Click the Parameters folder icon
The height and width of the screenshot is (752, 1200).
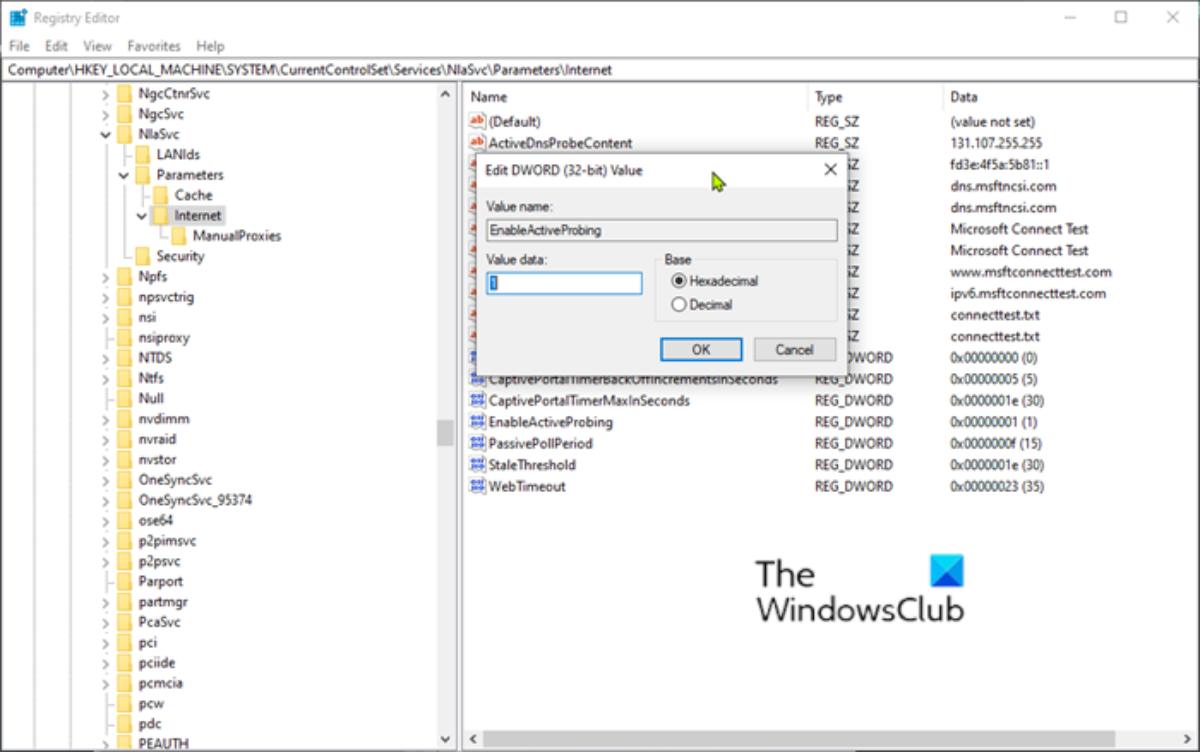[142, 175]
